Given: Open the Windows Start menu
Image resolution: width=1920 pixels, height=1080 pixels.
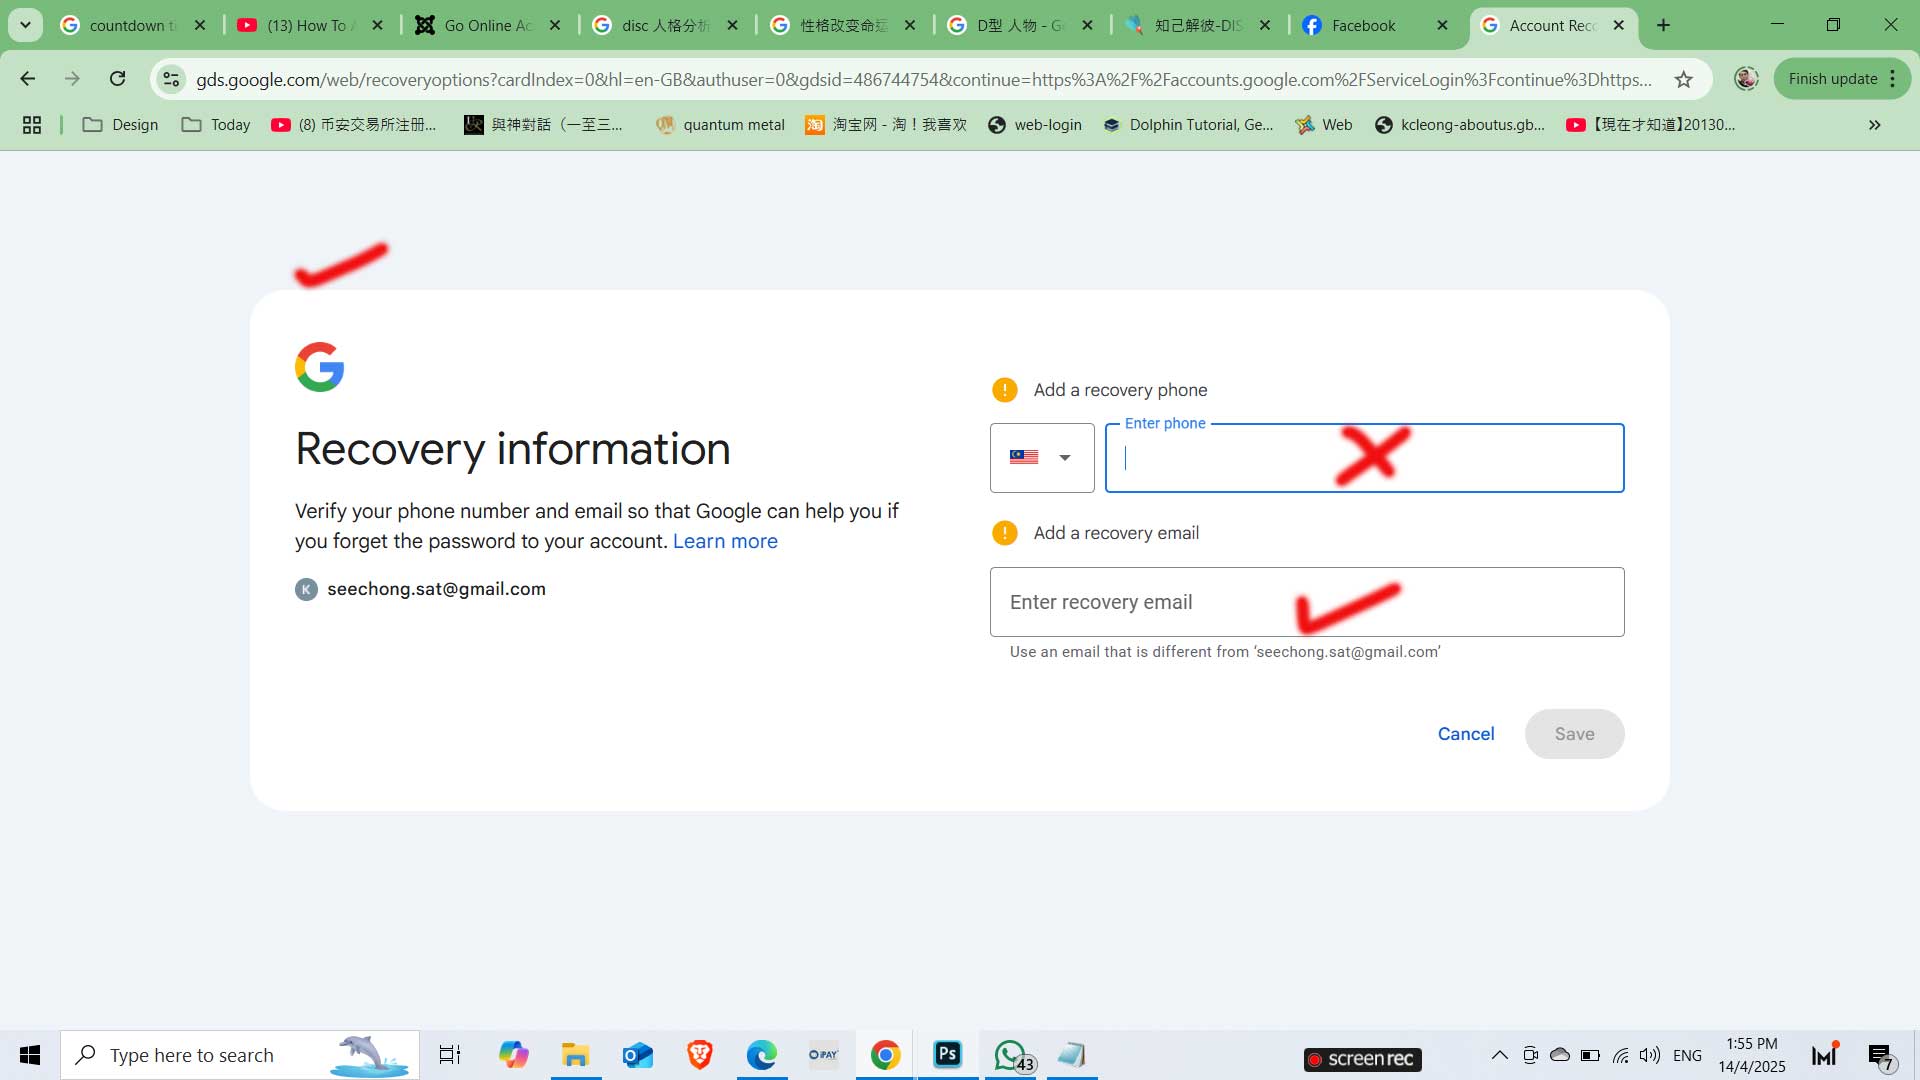Looking at the screenshot, I should click(x=30, y=1055).
